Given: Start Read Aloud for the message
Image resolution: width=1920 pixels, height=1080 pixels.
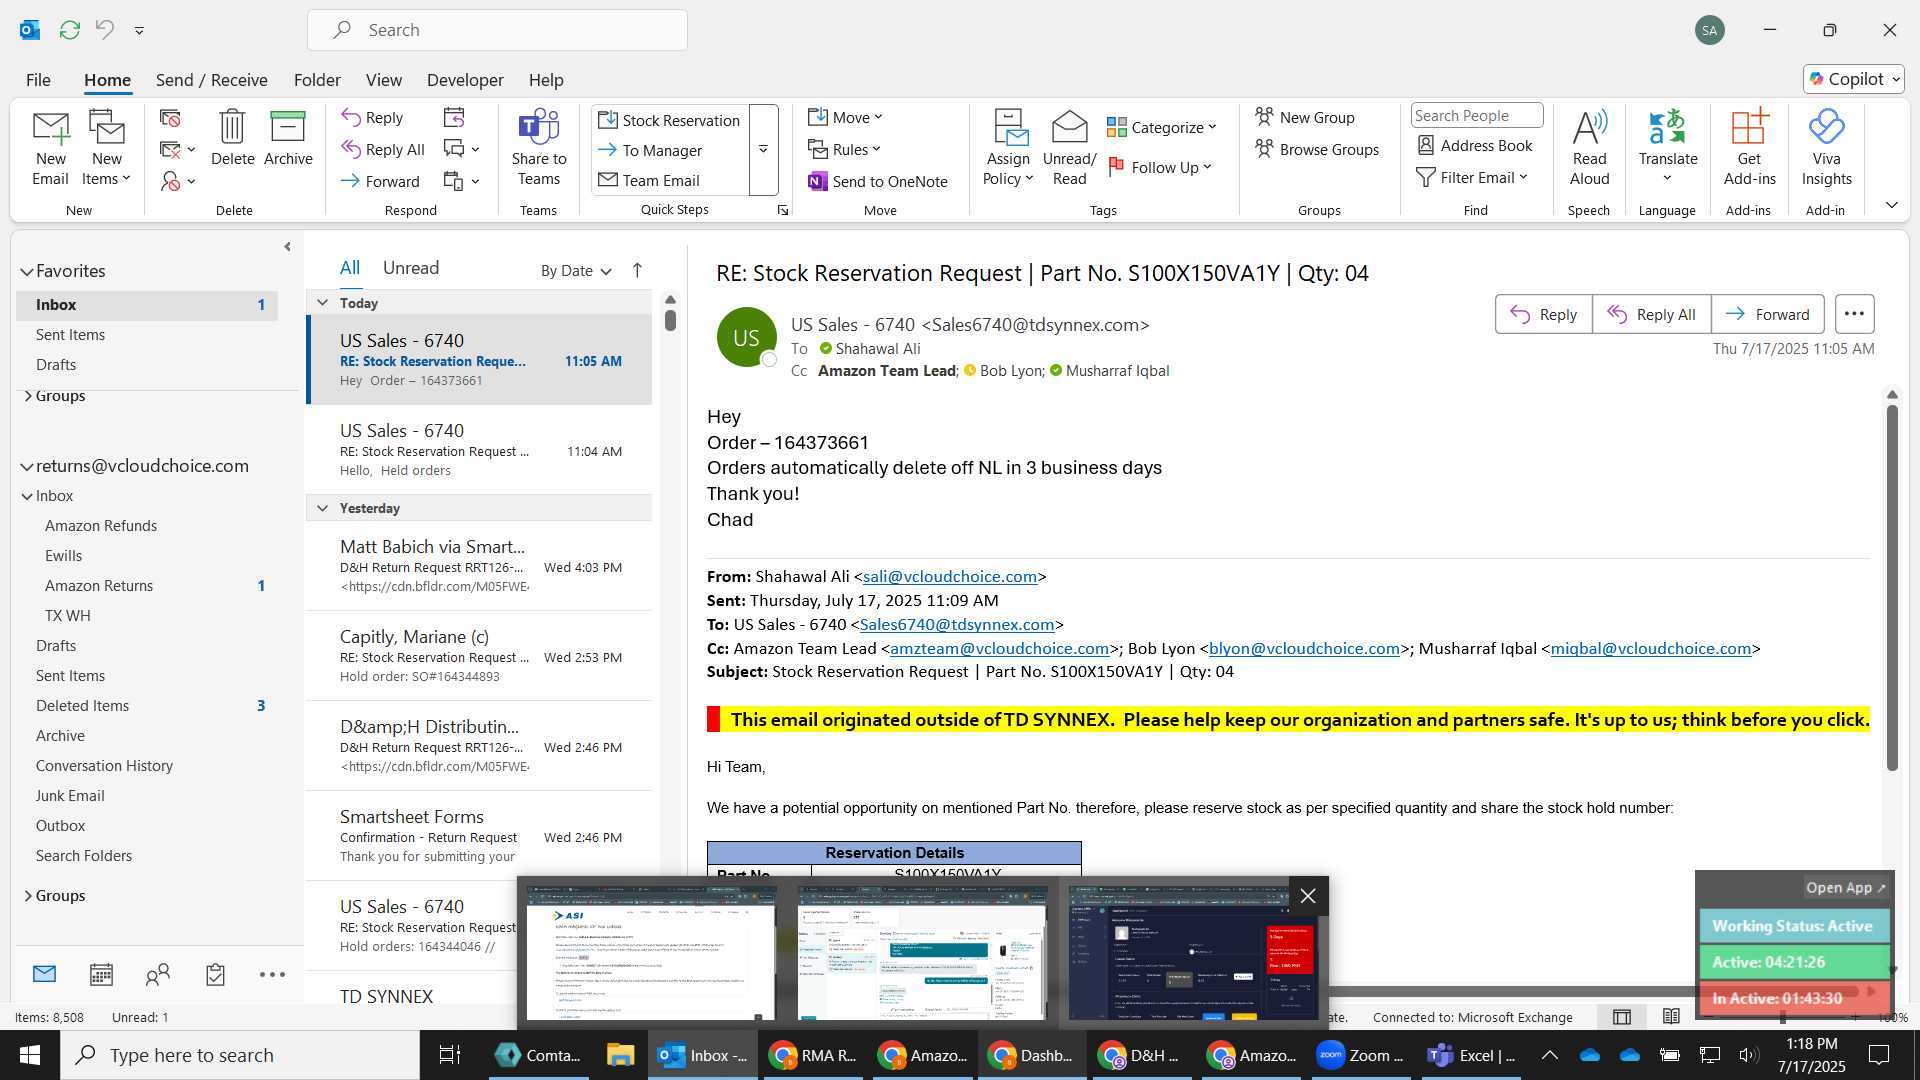Looking at the screenshot, I should pyautogui.click(x=1589, y=148).
